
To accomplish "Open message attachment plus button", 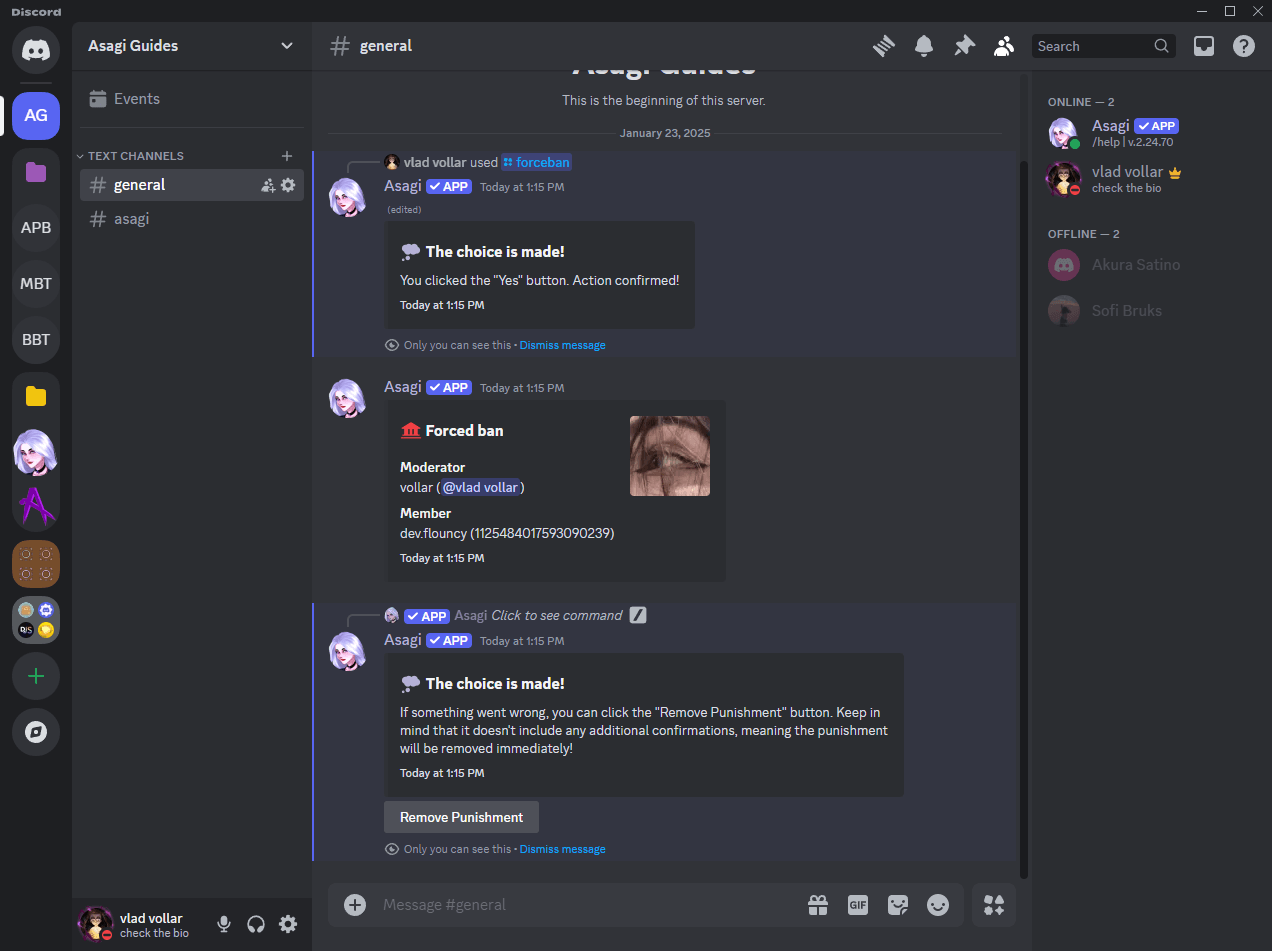I will pyautogui.click(x=355, y=905).
